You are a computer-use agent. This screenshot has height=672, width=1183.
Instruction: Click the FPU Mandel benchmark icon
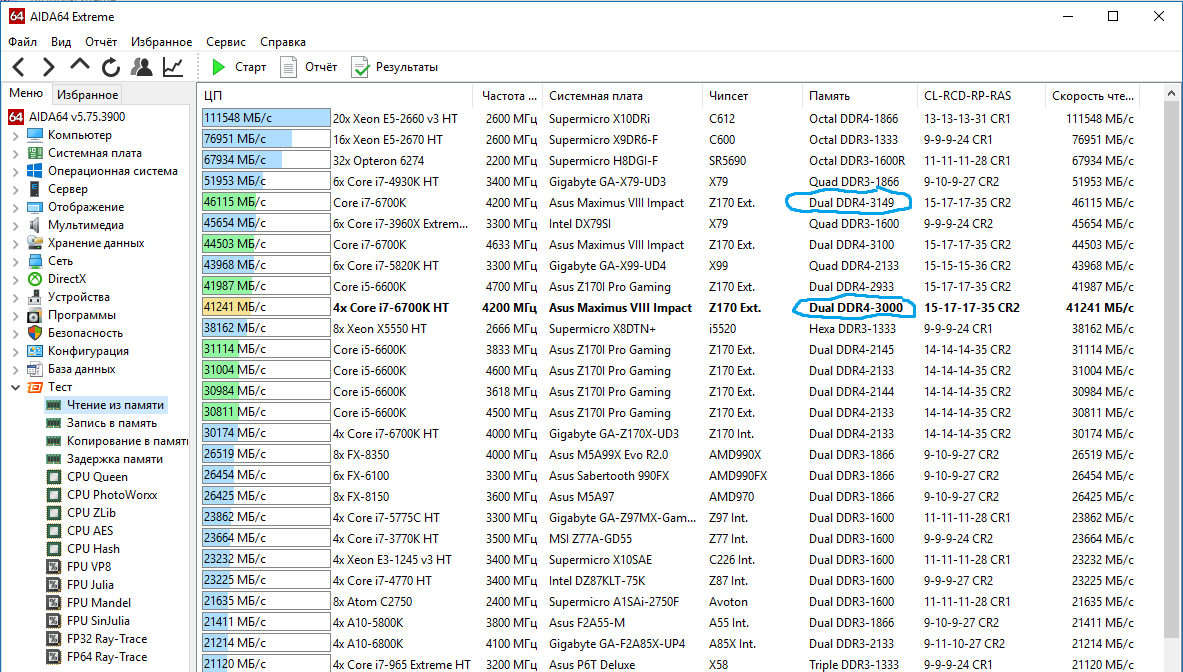[54, 603]
